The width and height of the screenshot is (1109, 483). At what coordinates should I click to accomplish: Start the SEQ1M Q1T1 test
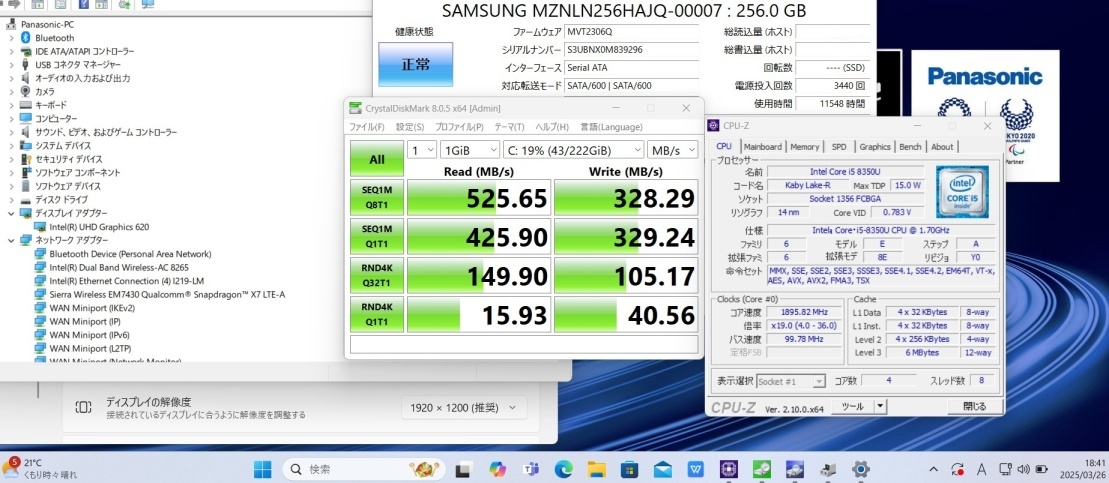pos(377,236)
